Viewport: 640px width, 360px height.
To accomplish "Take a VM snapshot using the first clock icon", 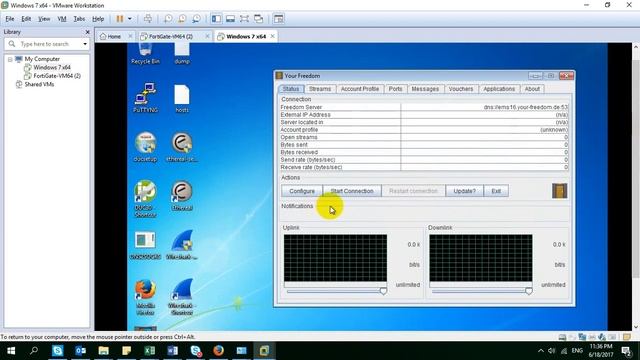I will [168, 19].
